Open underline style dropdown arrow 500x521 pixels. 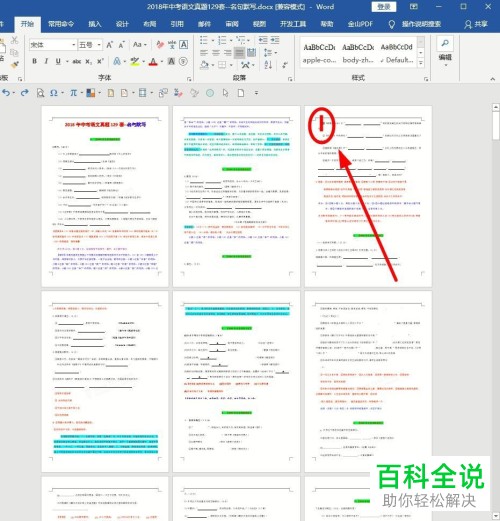coord(67,62)
